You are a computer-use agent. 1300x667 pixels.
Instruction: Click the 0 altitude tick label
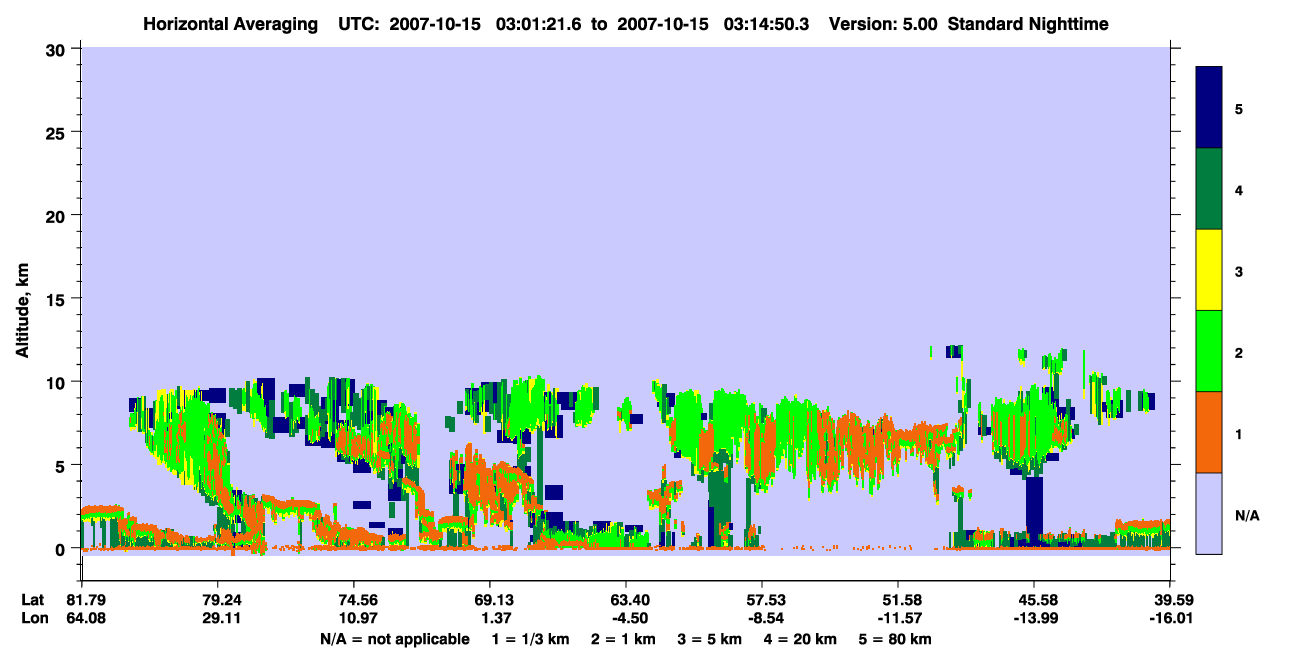click(x=62, y=549)
